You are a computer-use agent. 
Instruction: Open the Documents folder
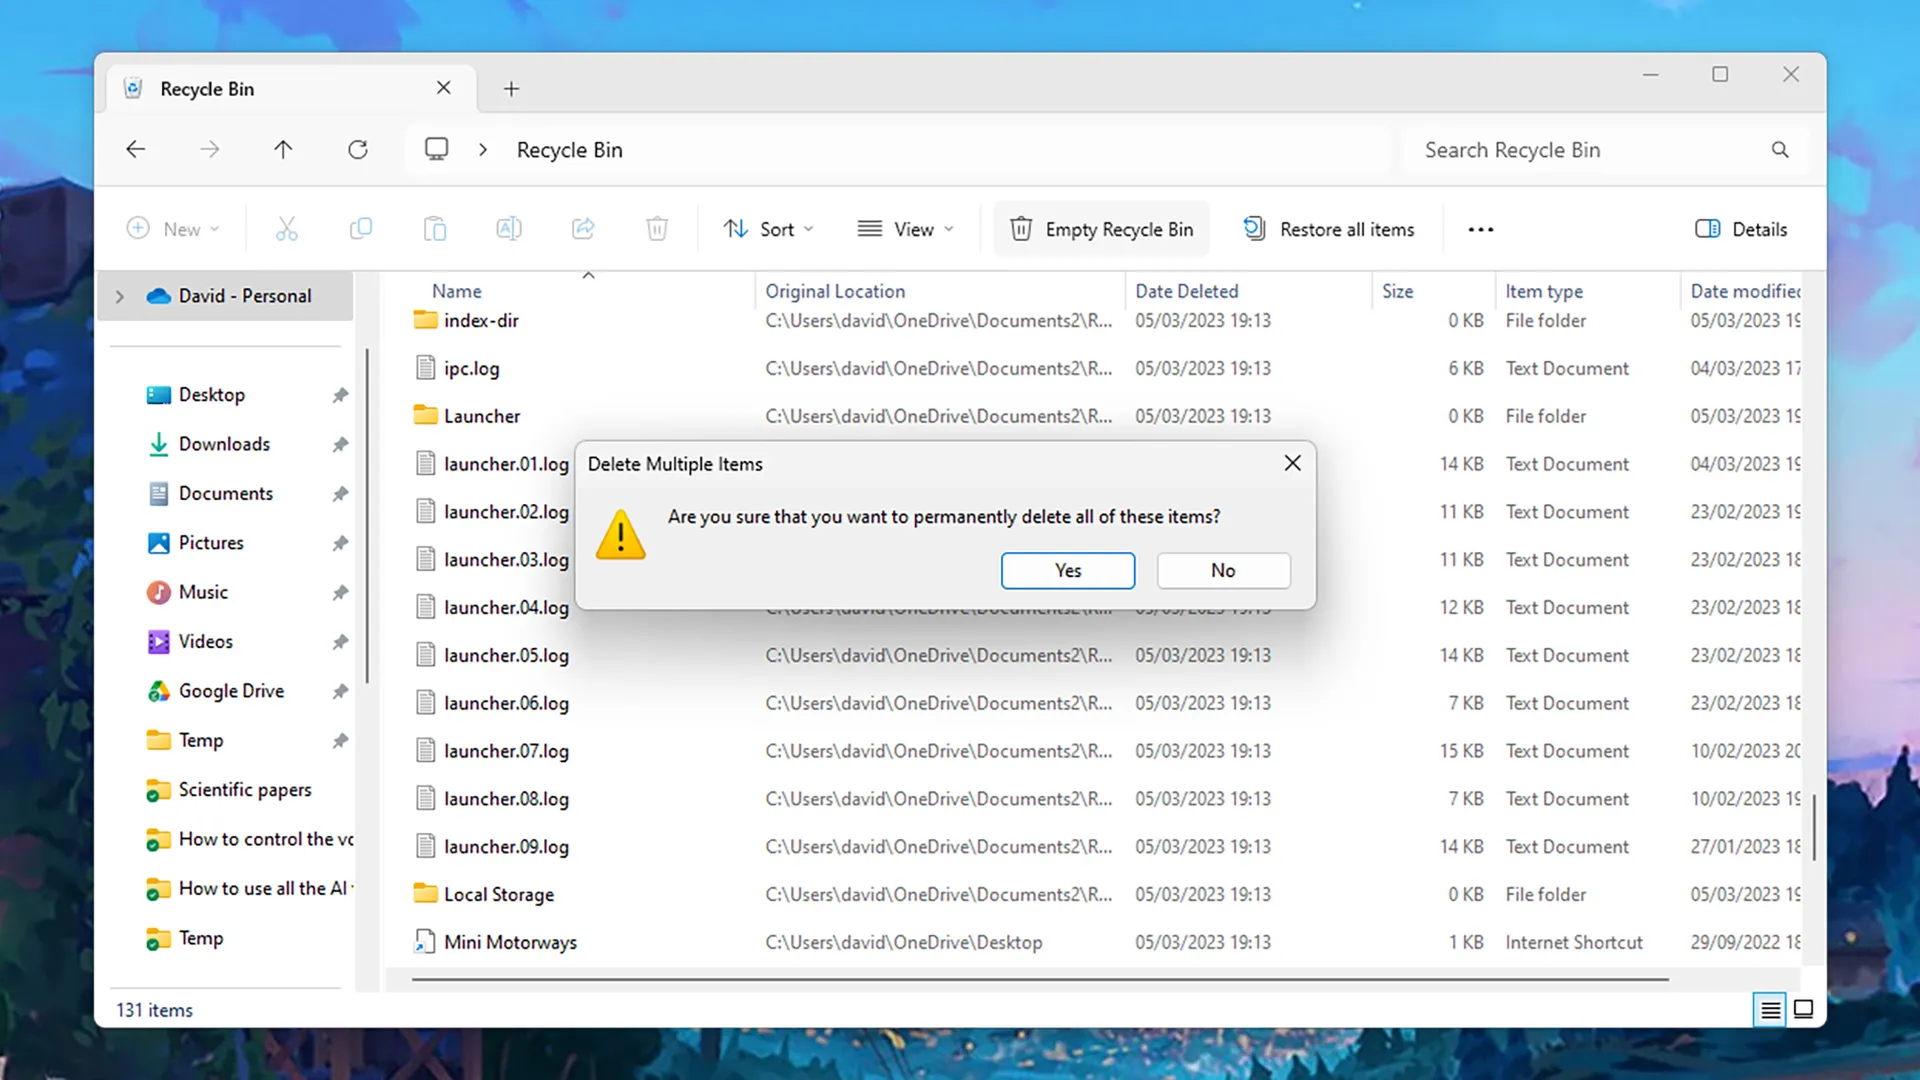[x=225, y=492]
